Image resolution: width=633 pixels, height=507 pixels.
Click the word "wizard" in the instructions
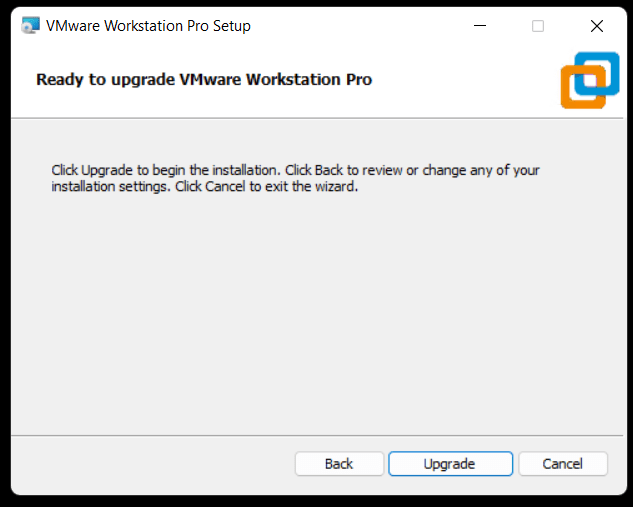point(333,186)
